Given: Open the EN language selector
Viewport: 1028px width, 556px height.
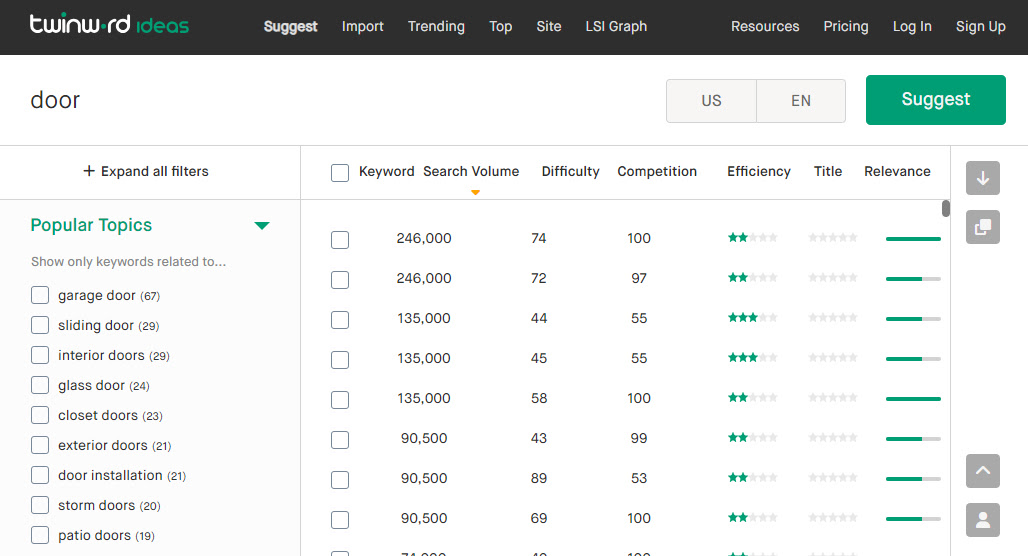Looking at the screenshot, I should 801,101.
